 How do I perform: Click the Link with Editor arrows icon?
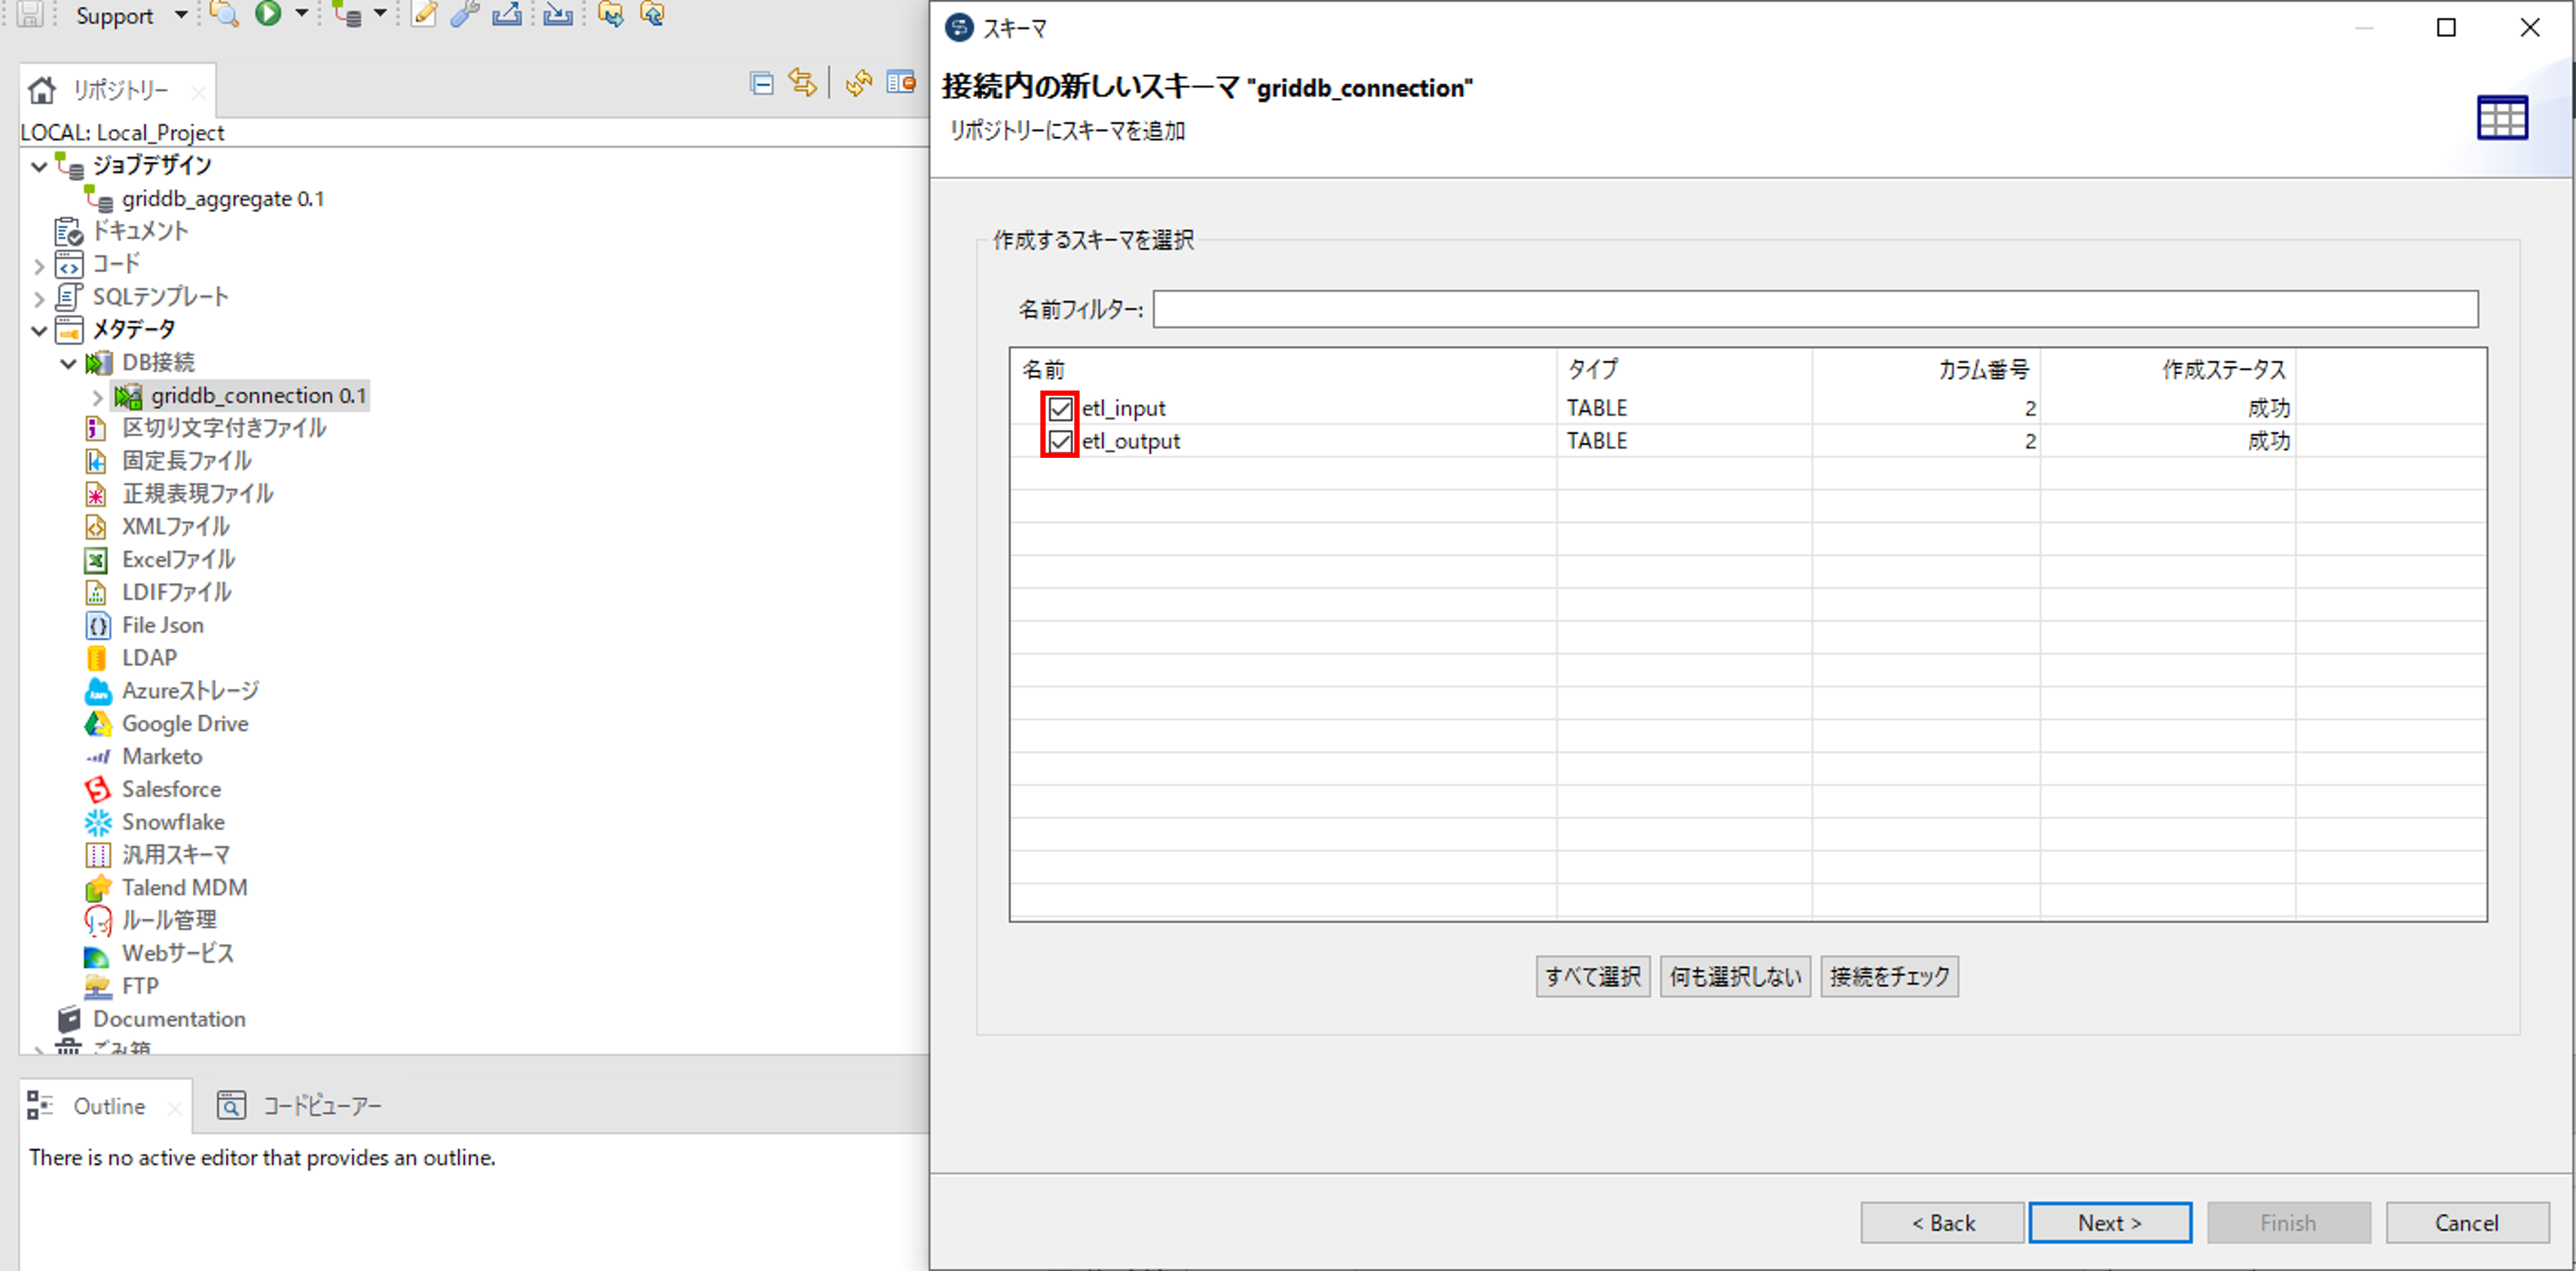pyautogui.click(x=802, y=83)
